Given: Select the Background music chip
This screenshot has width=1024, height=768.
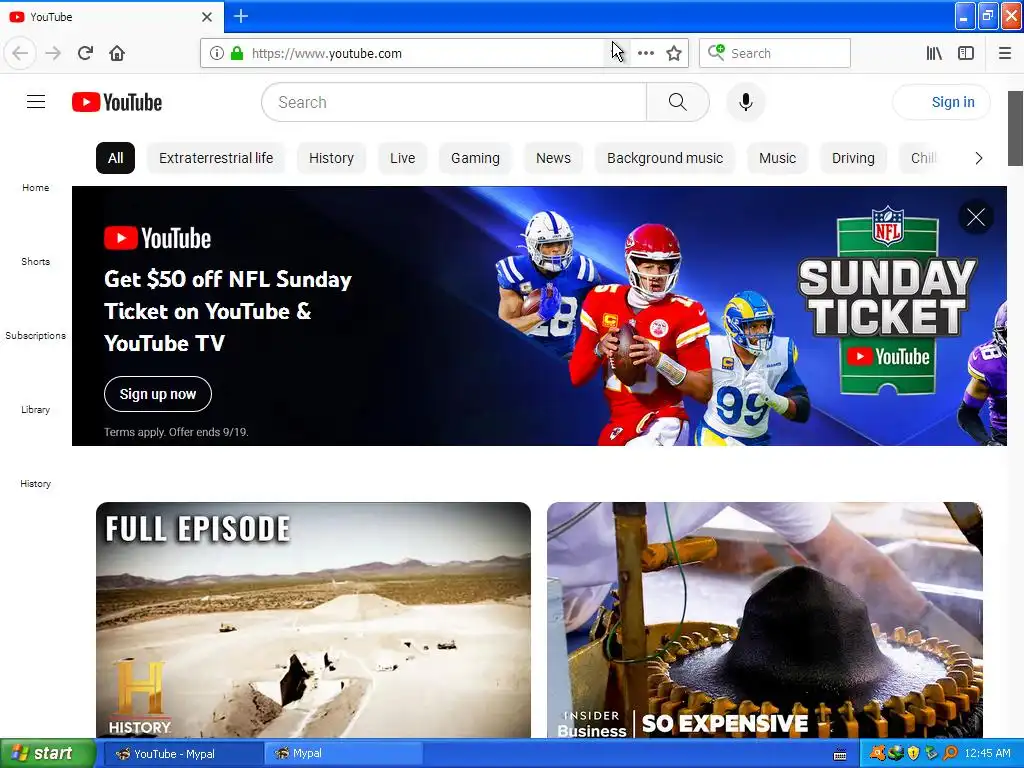Looking at the screenshot, I should tap(665, 158).
